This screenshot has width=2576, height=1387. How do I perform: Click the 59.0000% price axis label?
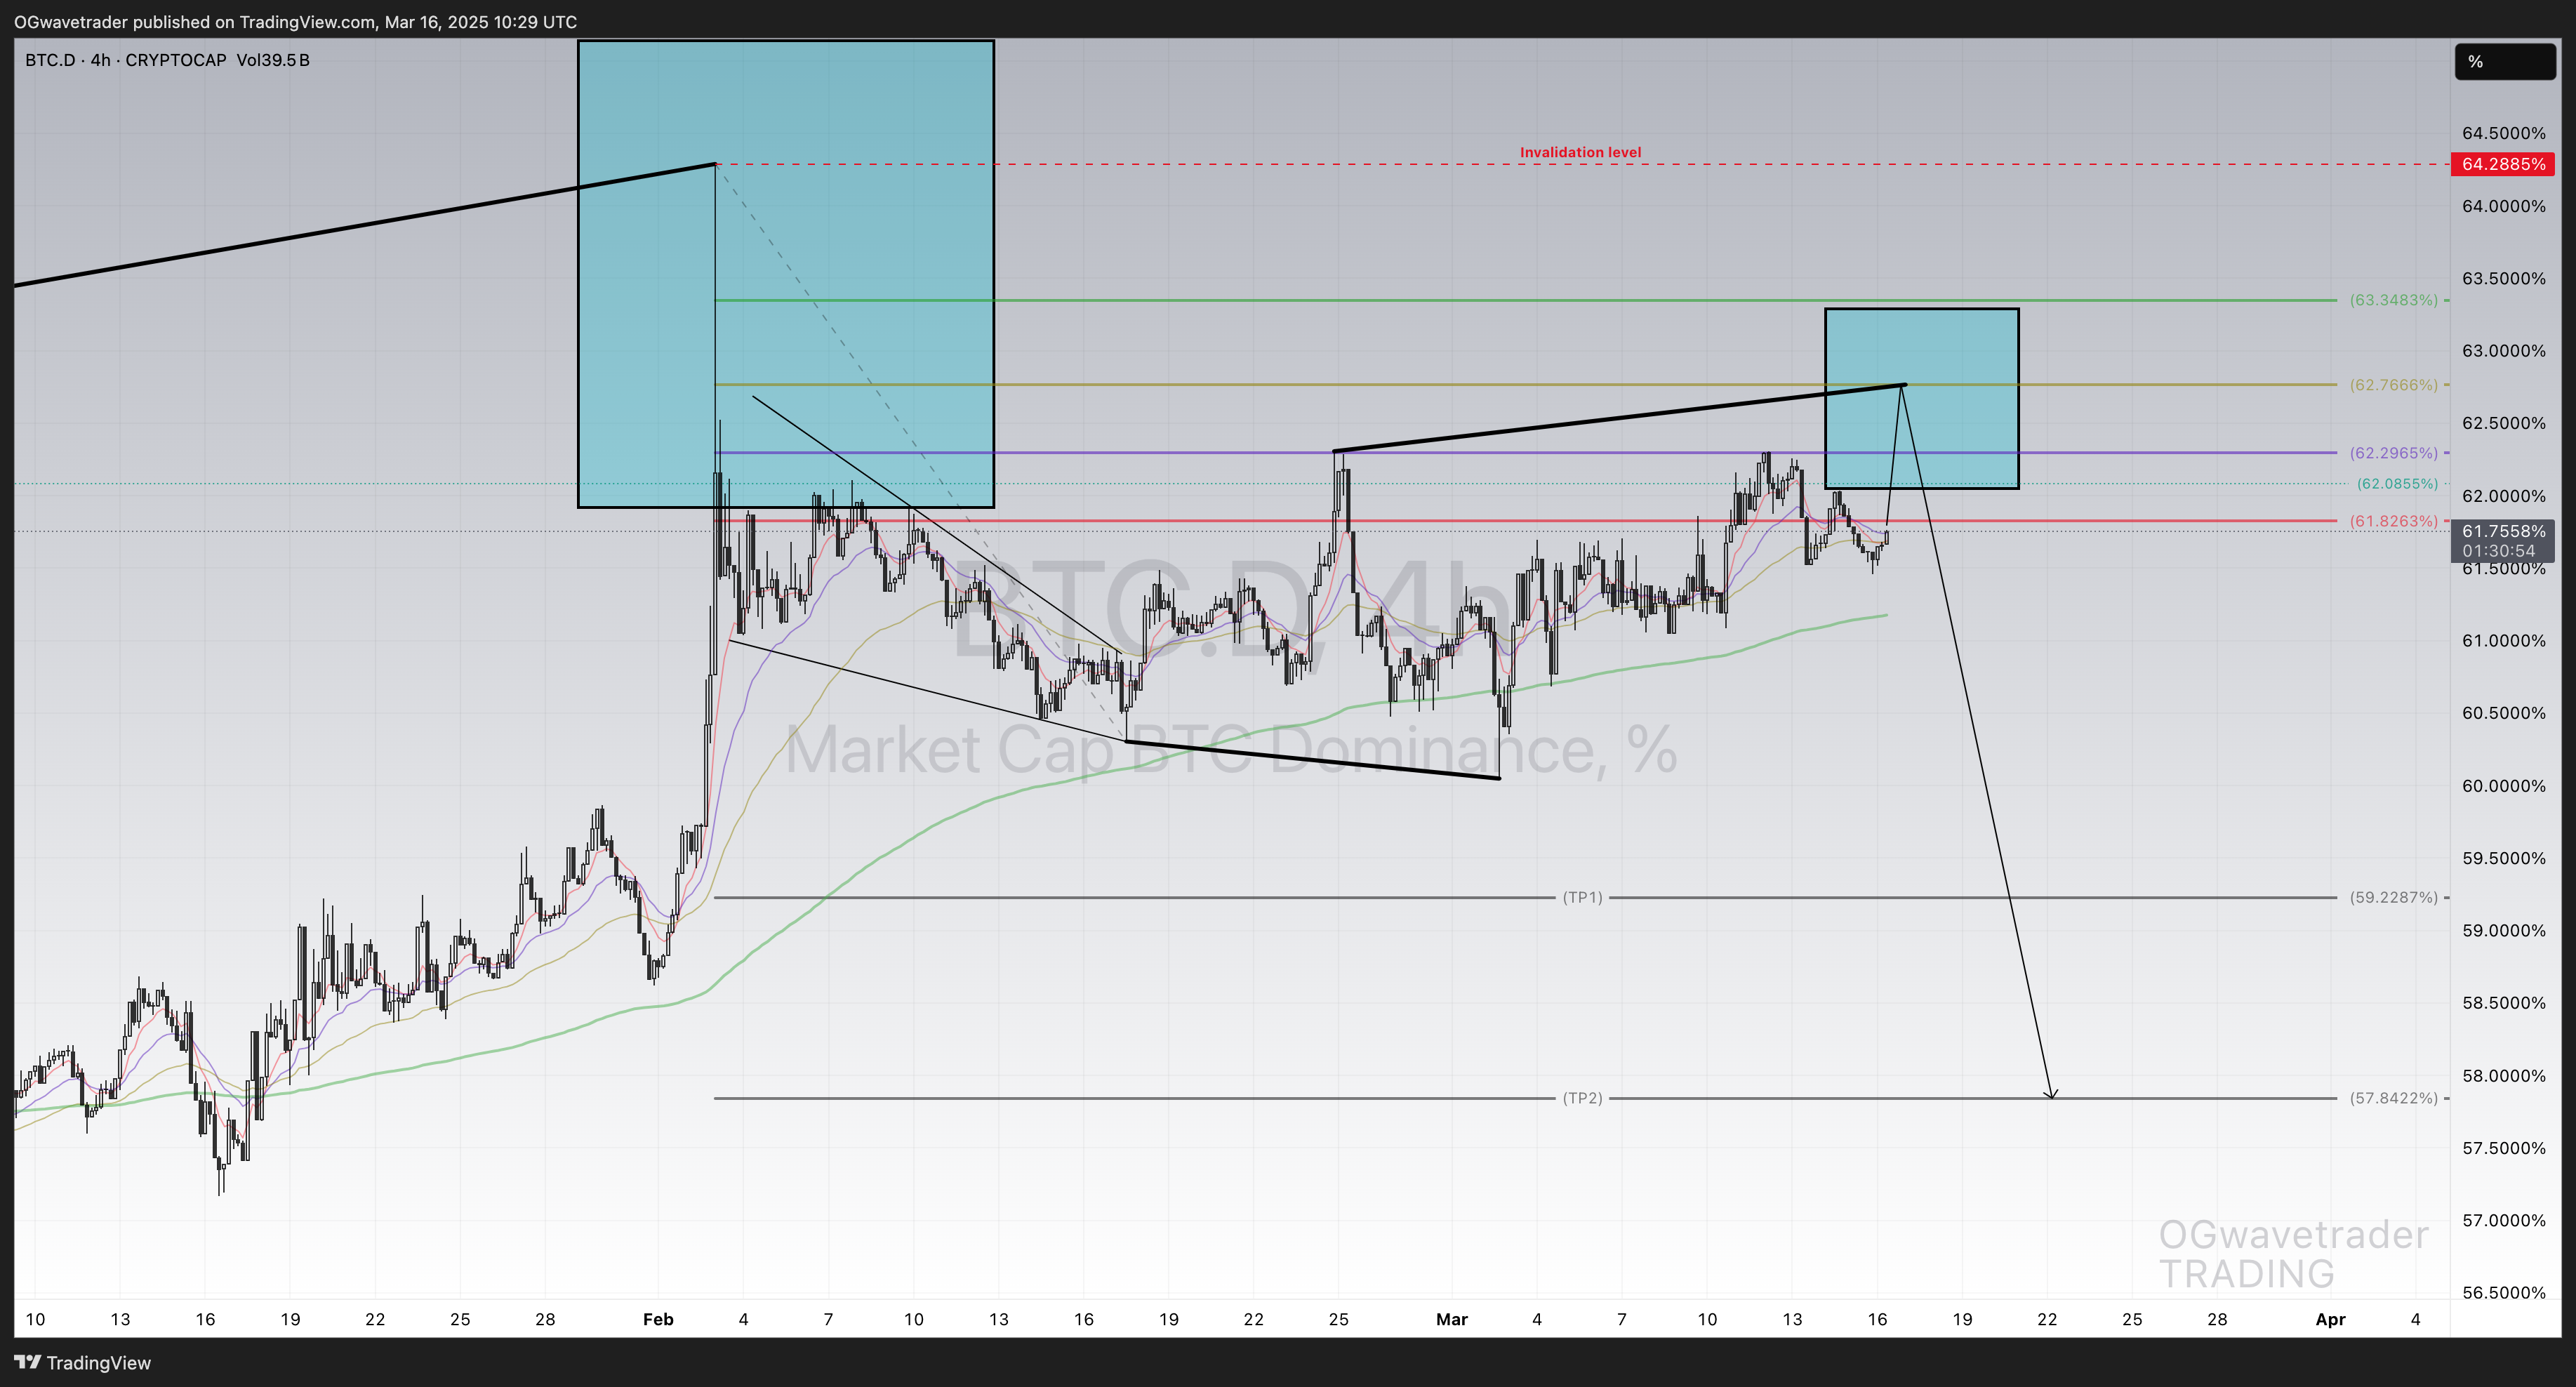pos(2503,931)
